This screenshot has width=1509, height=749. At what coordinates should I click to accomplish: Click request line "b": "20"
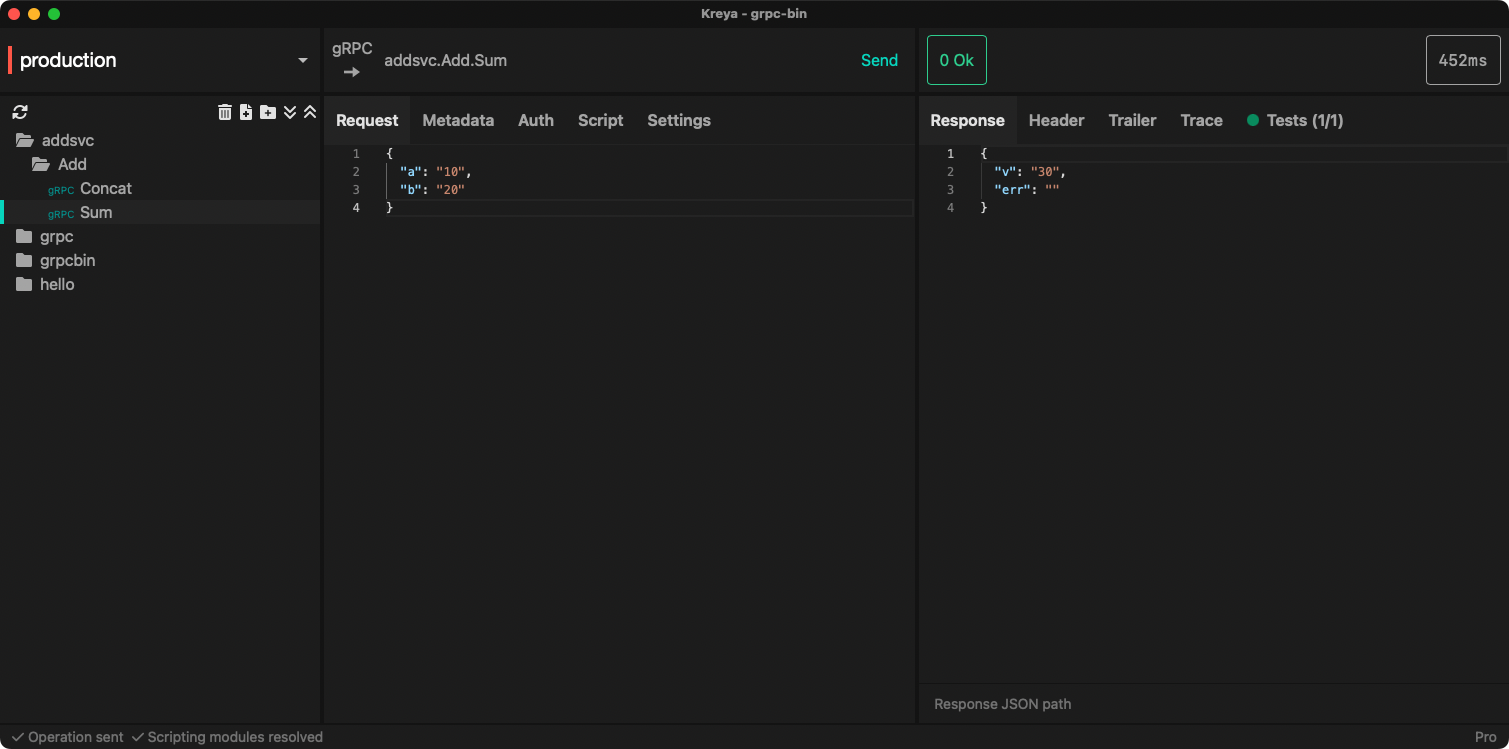pos(432,190)
